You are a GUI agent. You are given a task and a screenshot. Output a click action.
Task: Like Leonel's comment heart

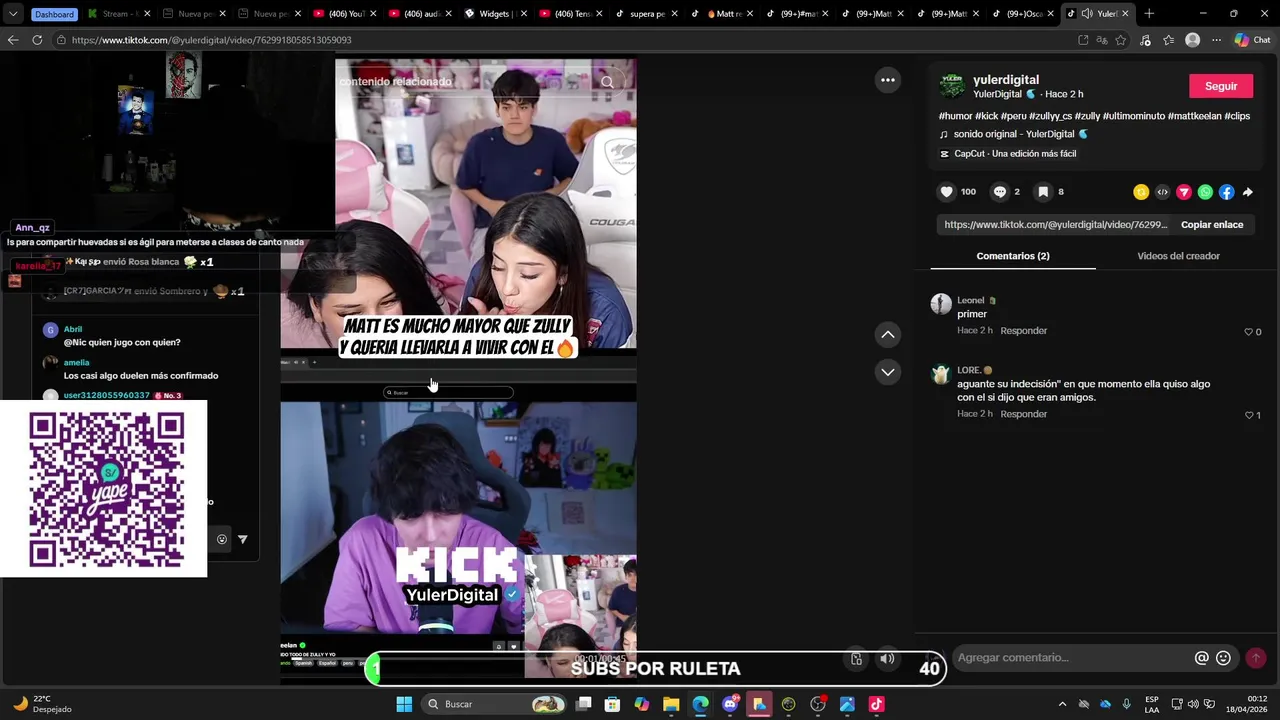point(1248,332)
